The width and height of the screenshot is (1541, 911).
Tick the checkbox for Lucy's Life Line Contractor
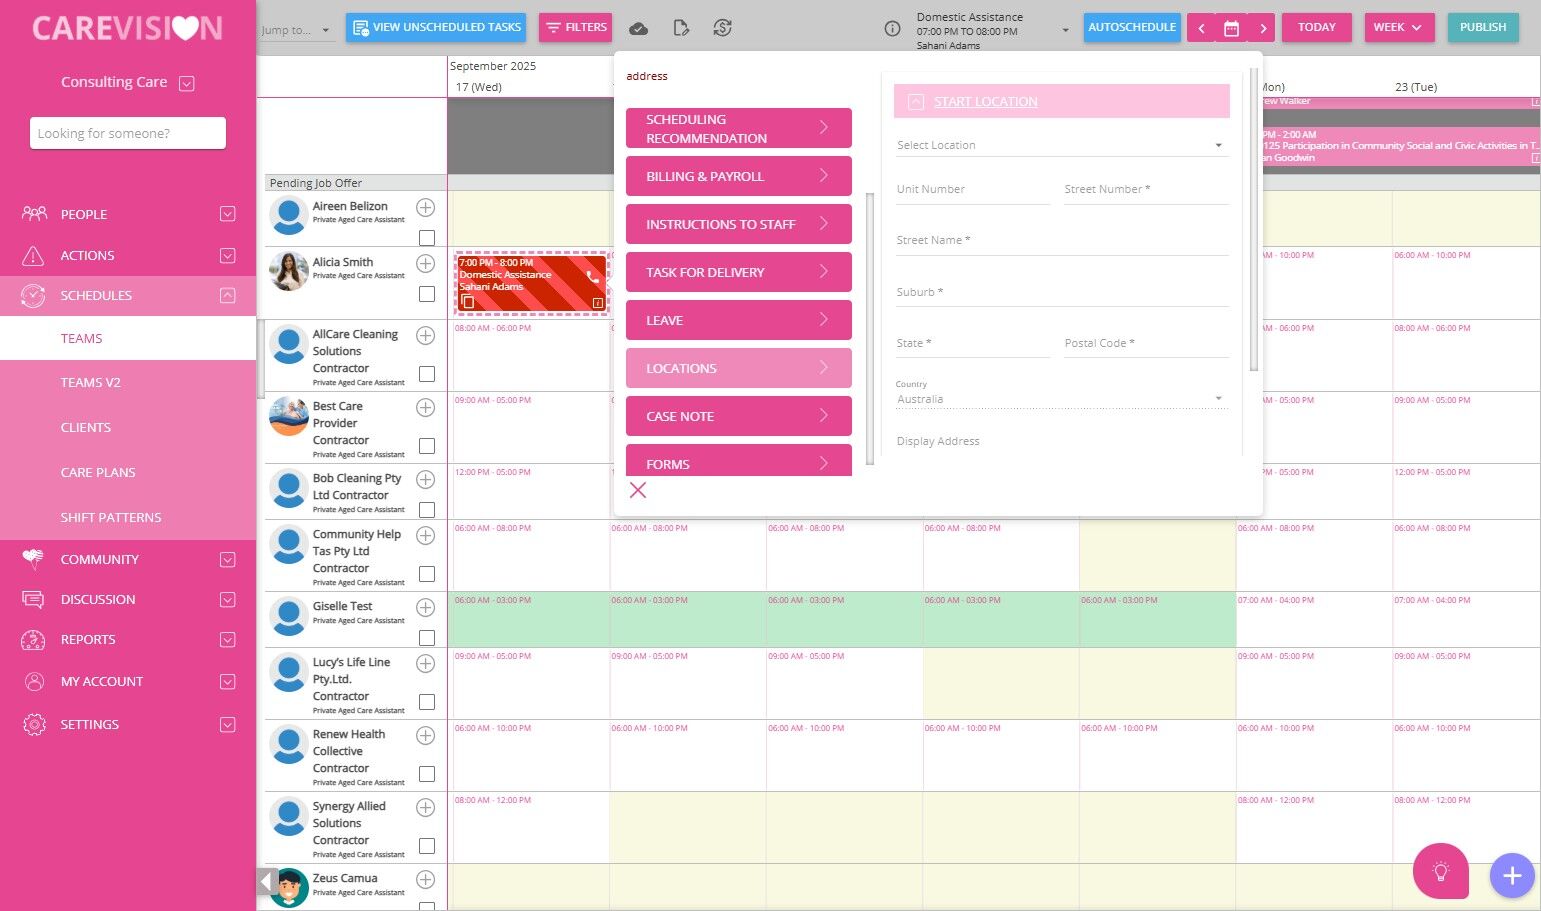(x=427, y=702)
